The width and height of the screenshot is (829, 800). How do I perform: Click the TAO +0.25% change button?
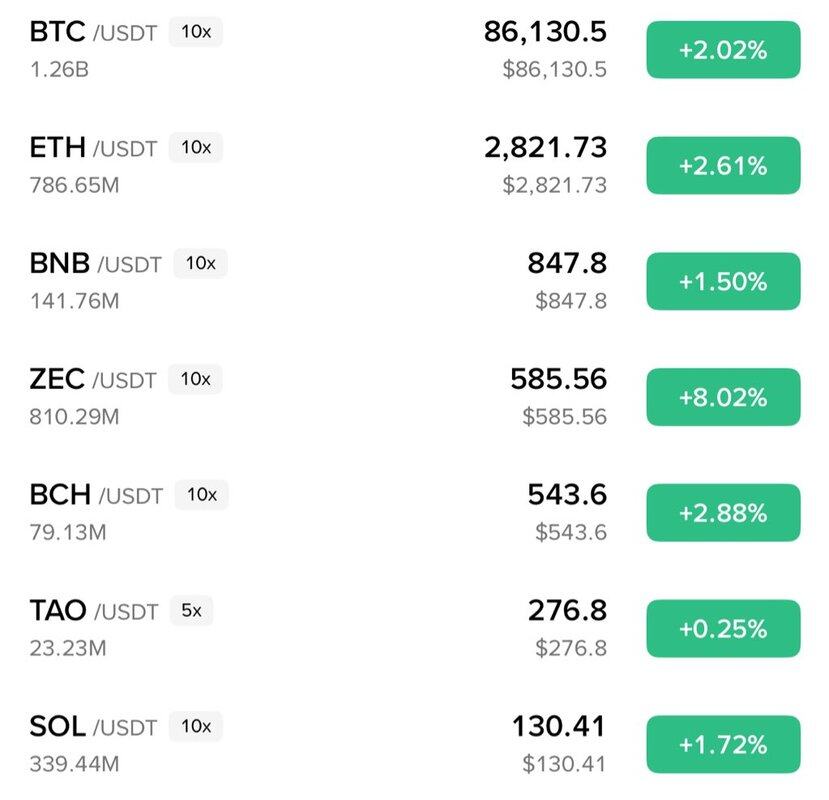pos(723,629)
